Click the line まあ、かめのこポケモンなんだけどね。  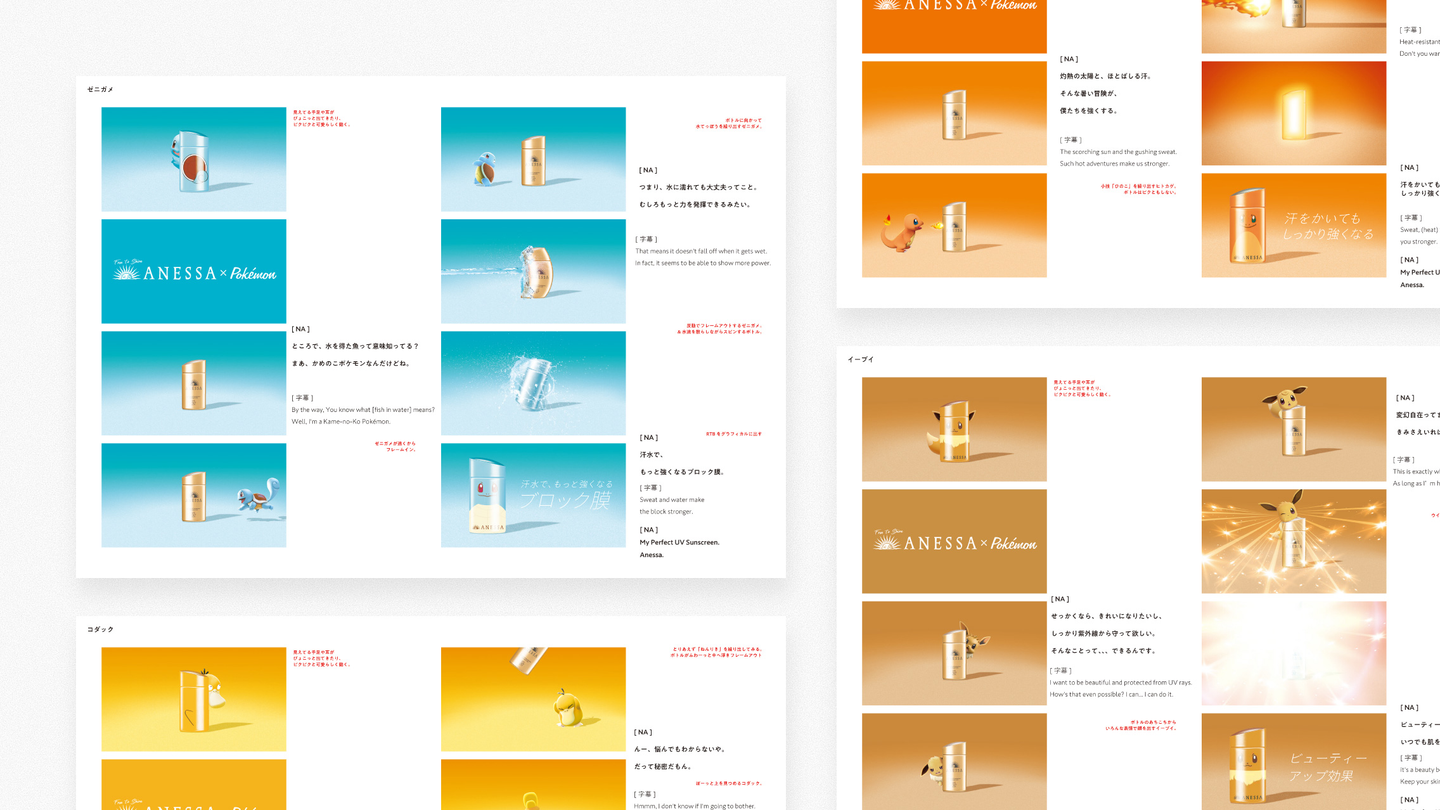tap(351, 363)
